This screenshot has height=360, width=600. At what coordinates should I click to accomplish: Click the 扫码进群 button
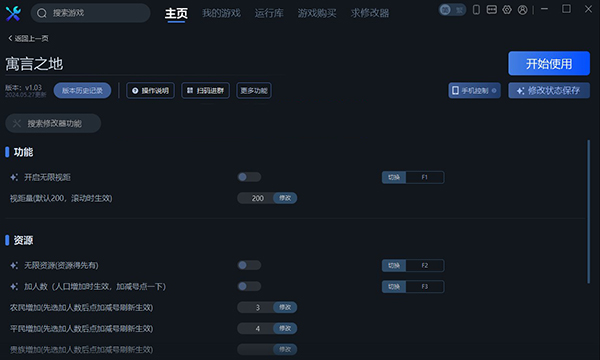coord(205,91)
